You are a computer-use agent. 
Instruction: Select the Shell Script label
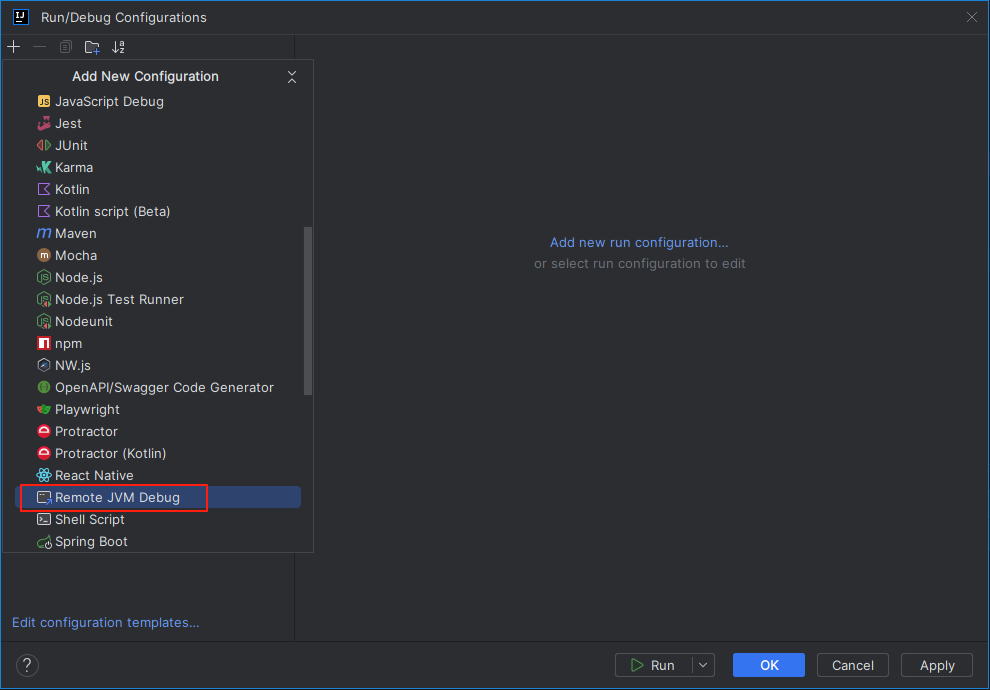coord(90,520)
